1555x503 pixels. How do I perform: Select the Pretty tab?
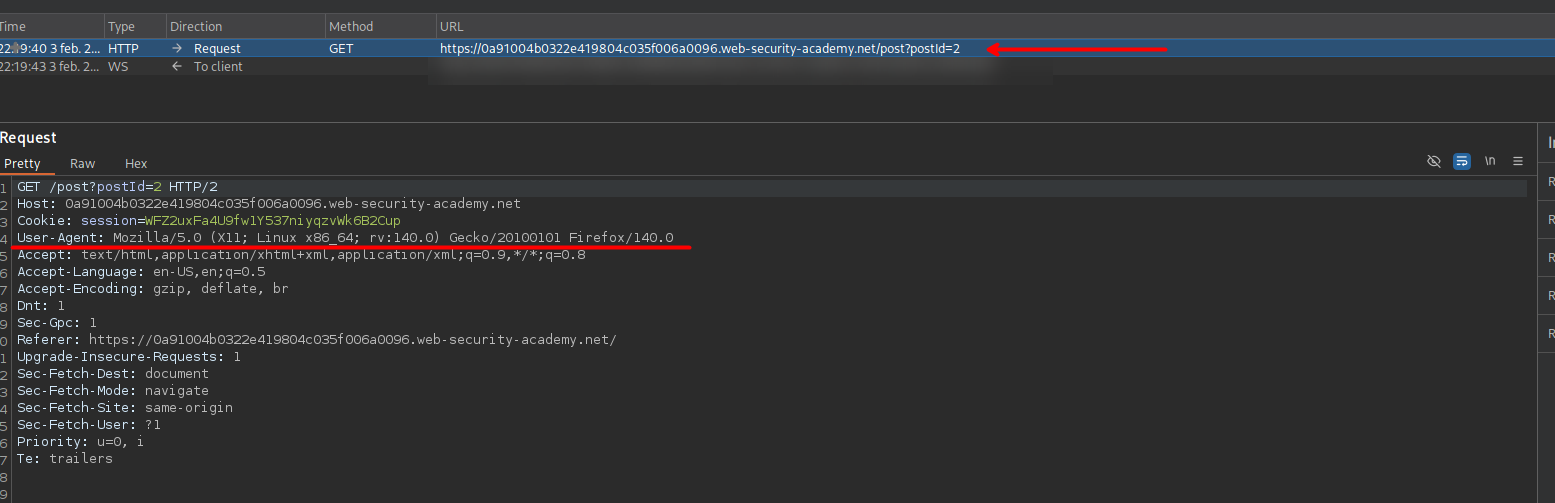click(x=22, y=163)
